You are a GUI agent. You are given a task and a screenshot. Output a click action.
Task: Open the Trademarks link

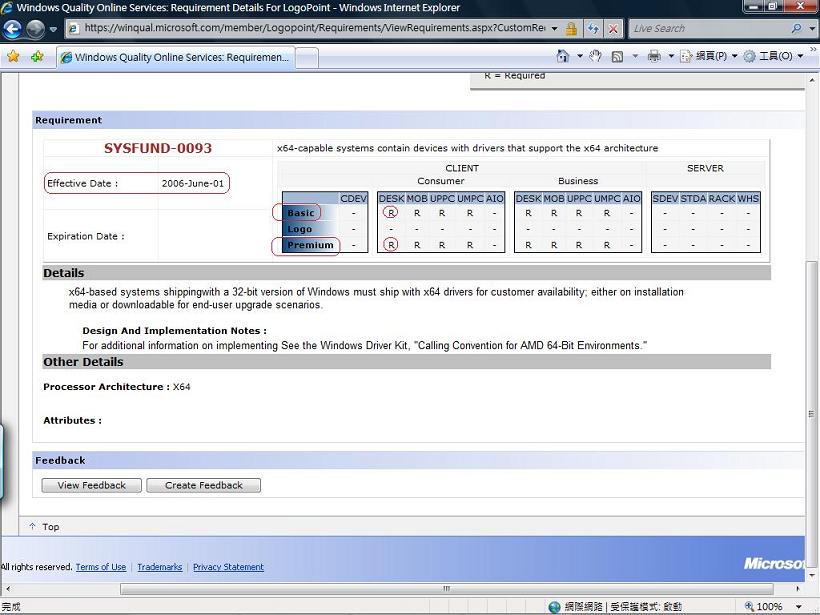pos(160,567)
